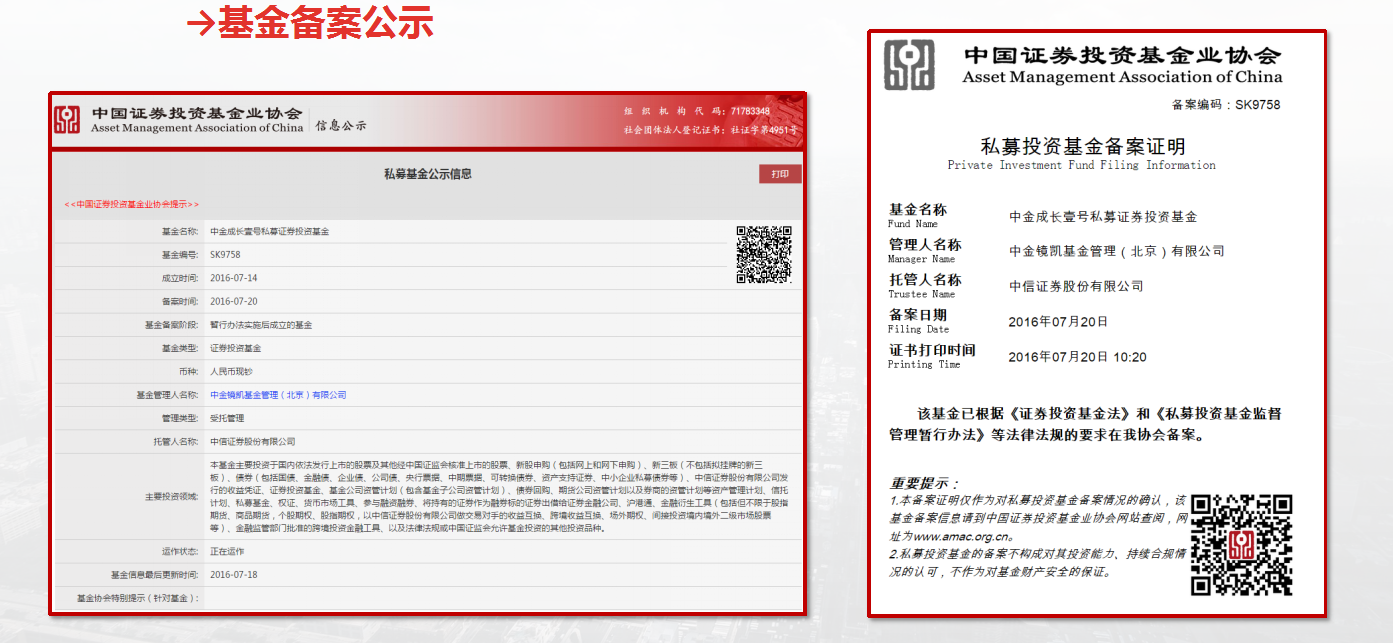Click the 管理人名称 Manager Name label on certificate
This screenshot has height=643, width=1393.
pyautogui.click(x=924, y=251)
